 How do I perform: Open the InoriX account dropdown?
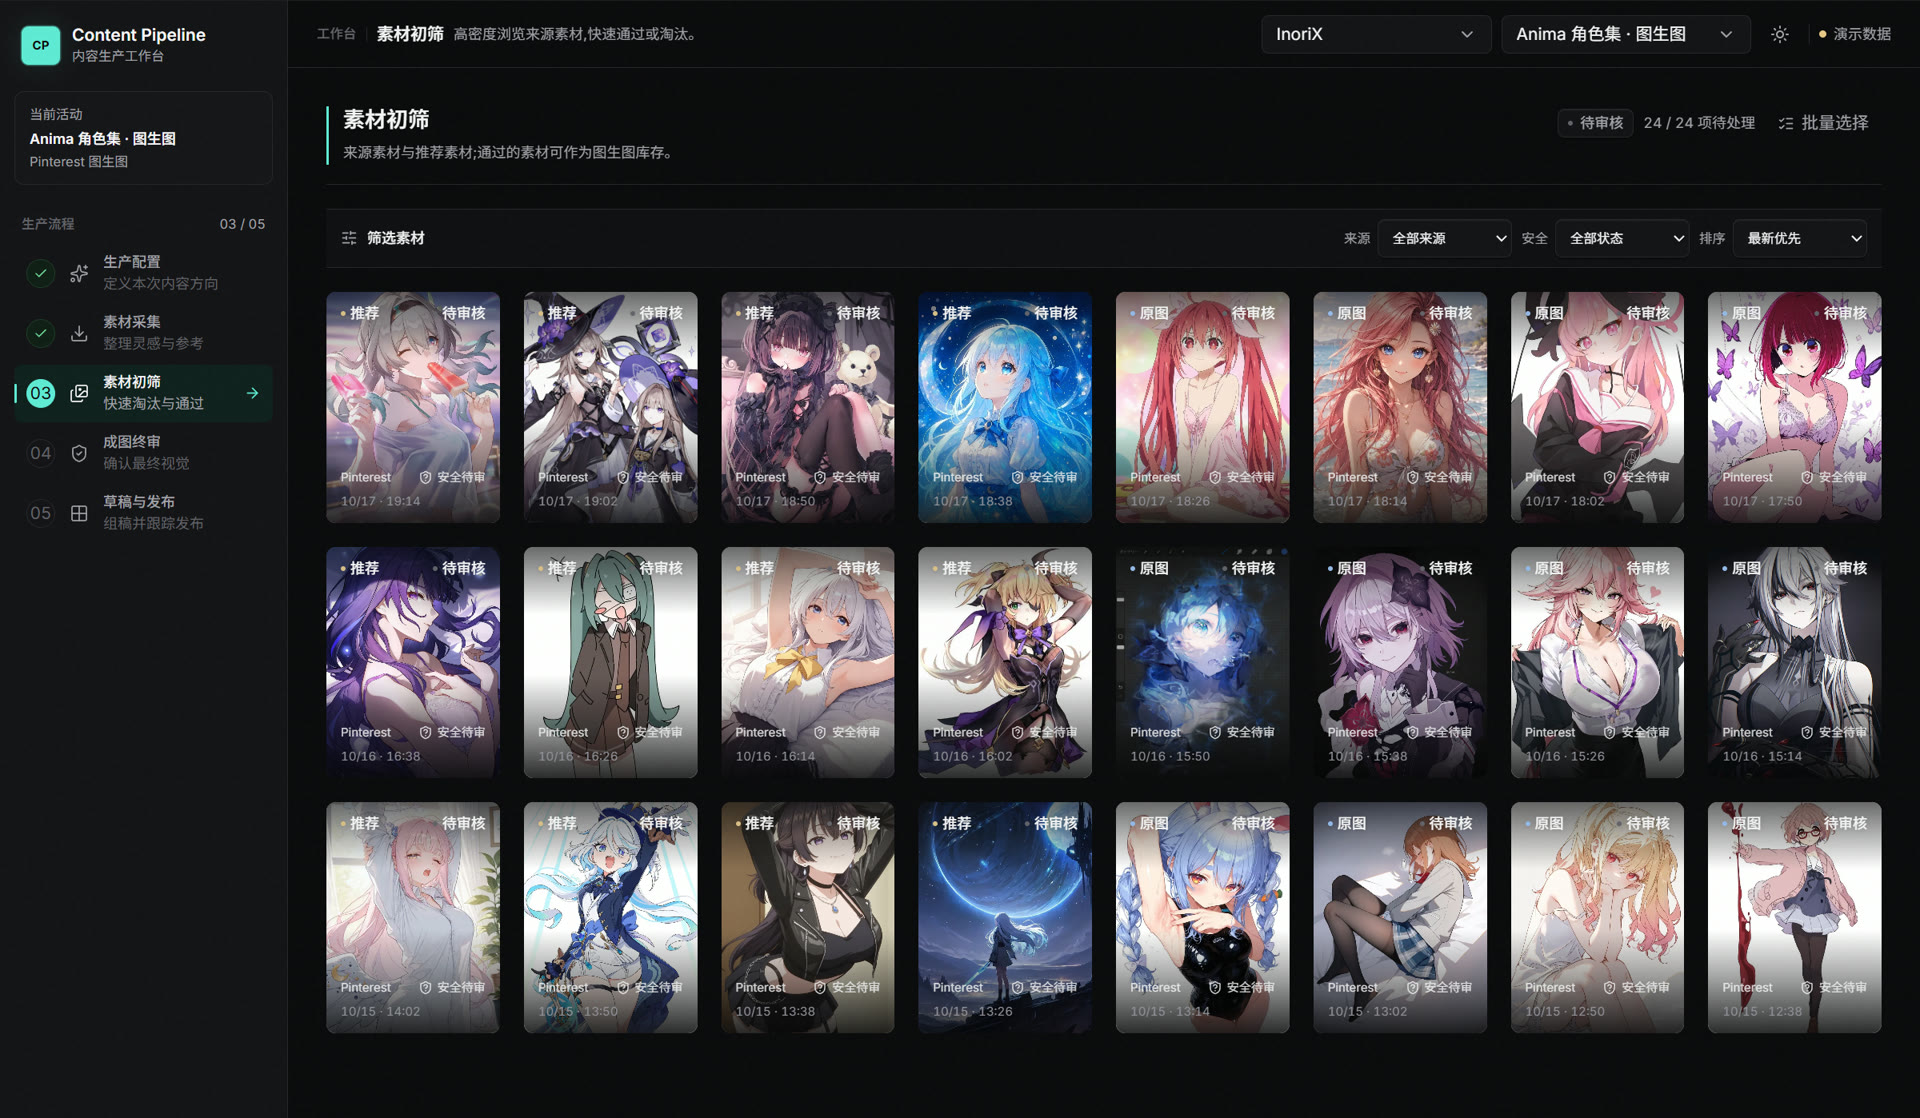point(1375,34)
